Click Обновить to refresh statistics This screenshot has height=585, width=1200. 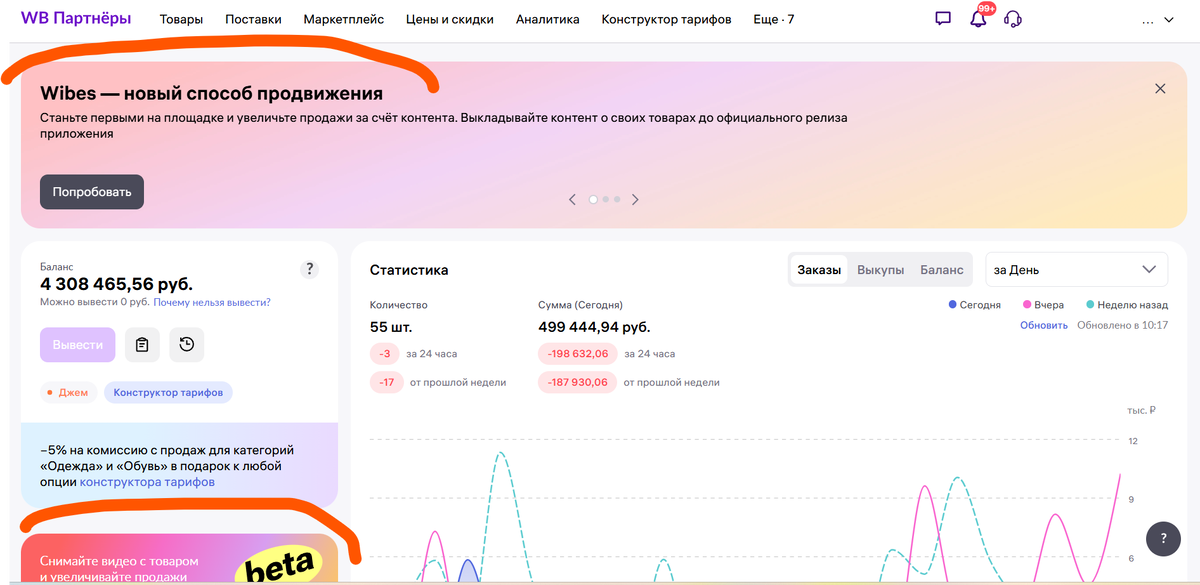[1043, 324]
